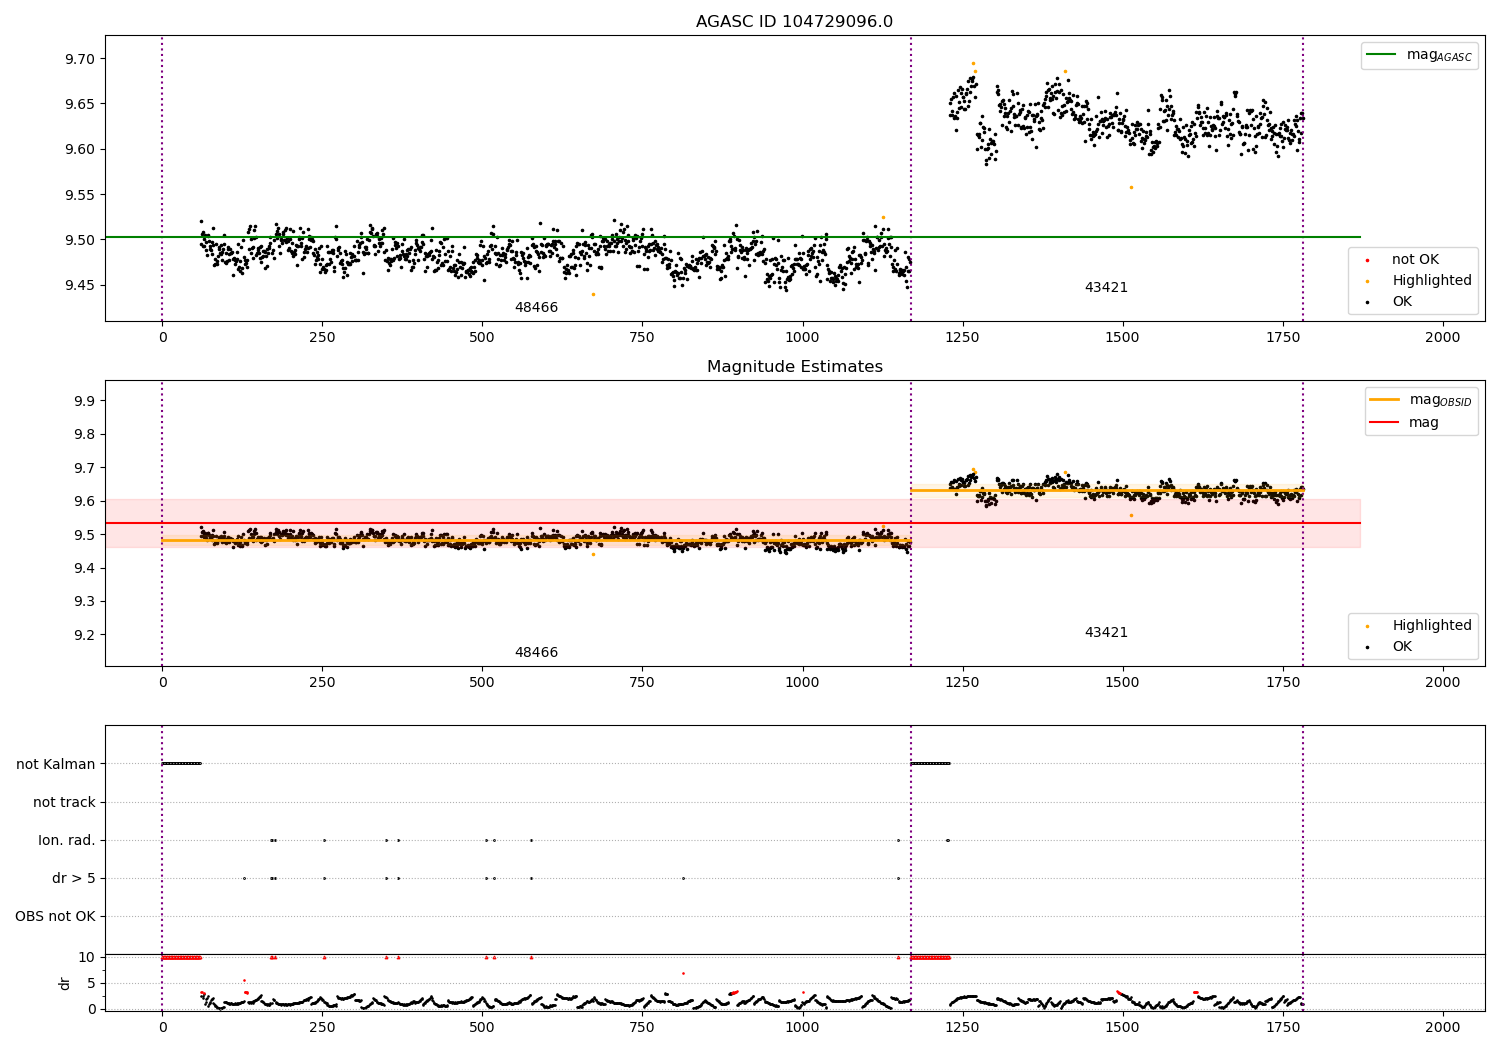
Task: Click the orange highlighted point near 9.44 in top panel
Action: coord(593,294)
